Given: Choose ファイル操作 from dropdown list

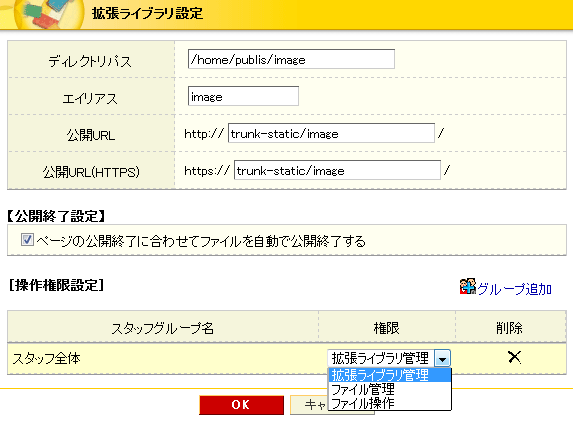Looking at the screenshot, I should point(390,403).
